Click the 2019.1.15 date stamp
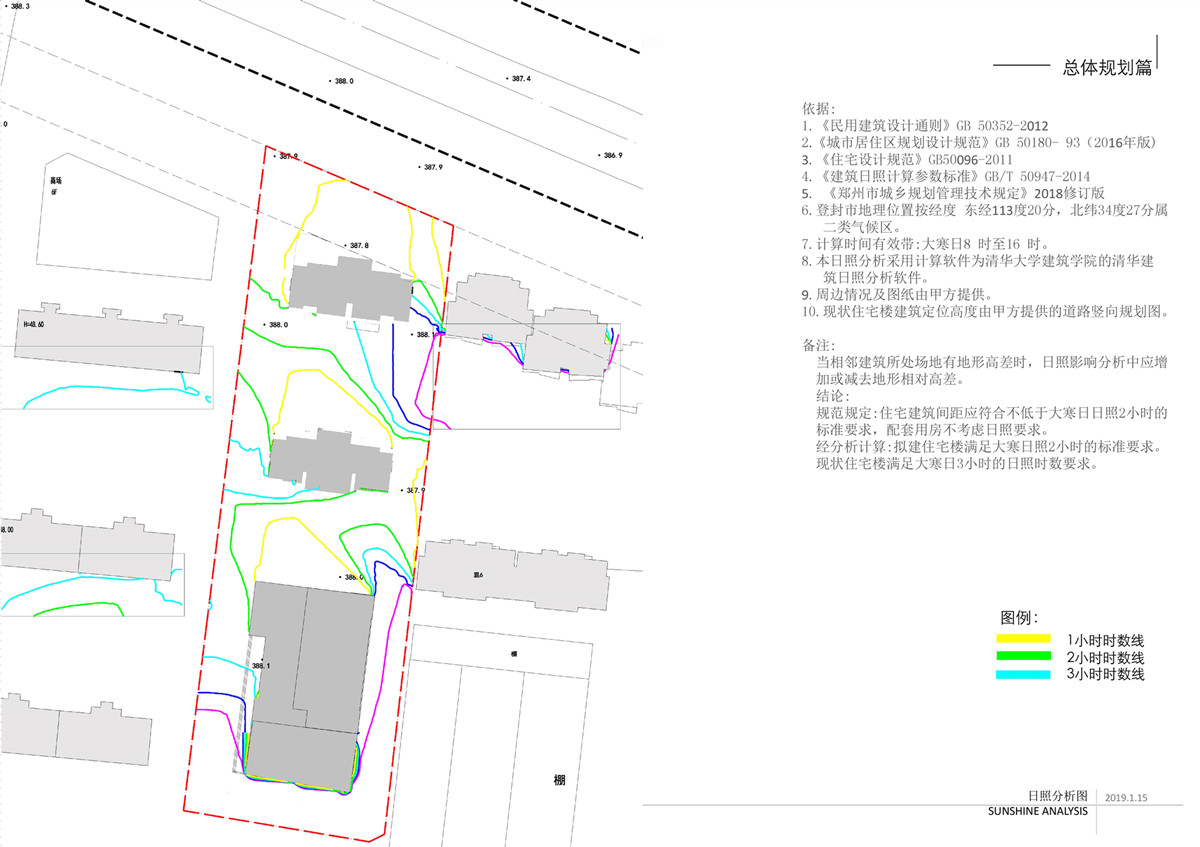Viewport: 1200px width, 847px height. 1127,797
